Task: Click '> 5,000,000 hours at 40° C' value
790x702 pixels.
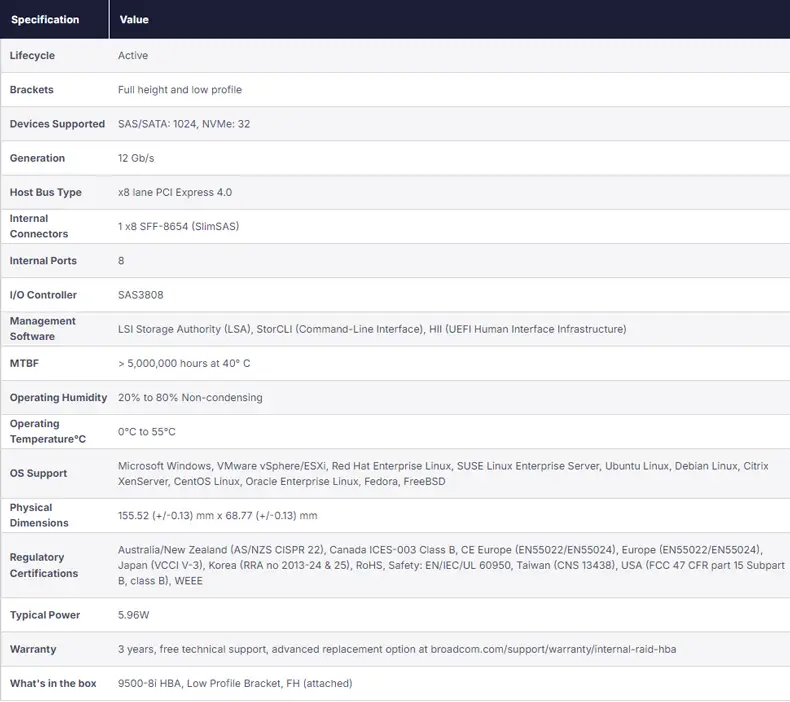Action: [184, 363]
